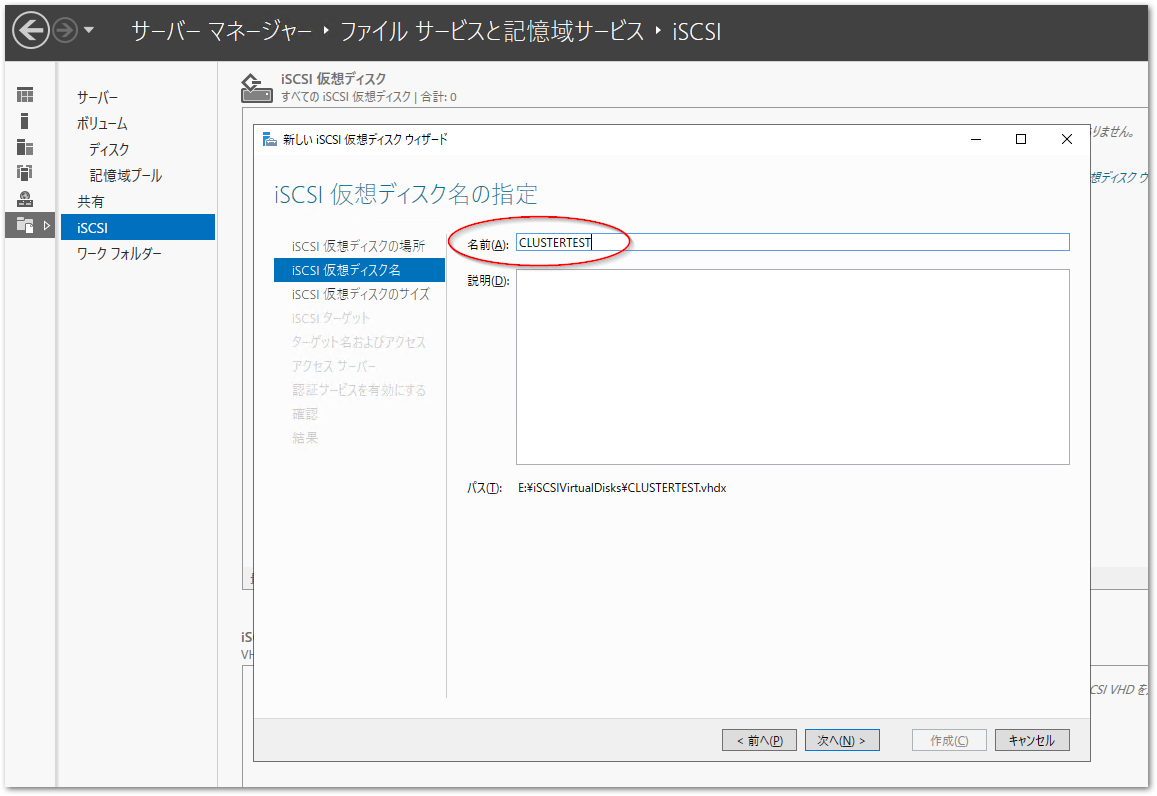Screen dimensions: 1157x796
Task: Click サーバー マネージャー in breadcrumb
Action: [222, 31]
